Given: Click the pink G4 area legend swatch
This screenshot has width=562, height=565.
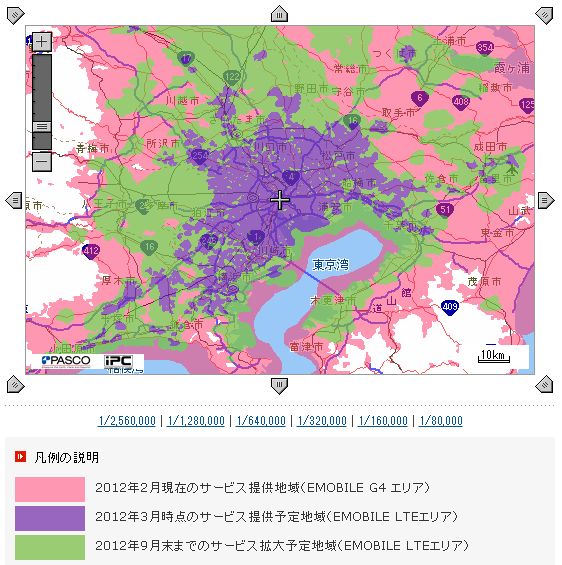Looking at the screenshot, I should point(50,489).
